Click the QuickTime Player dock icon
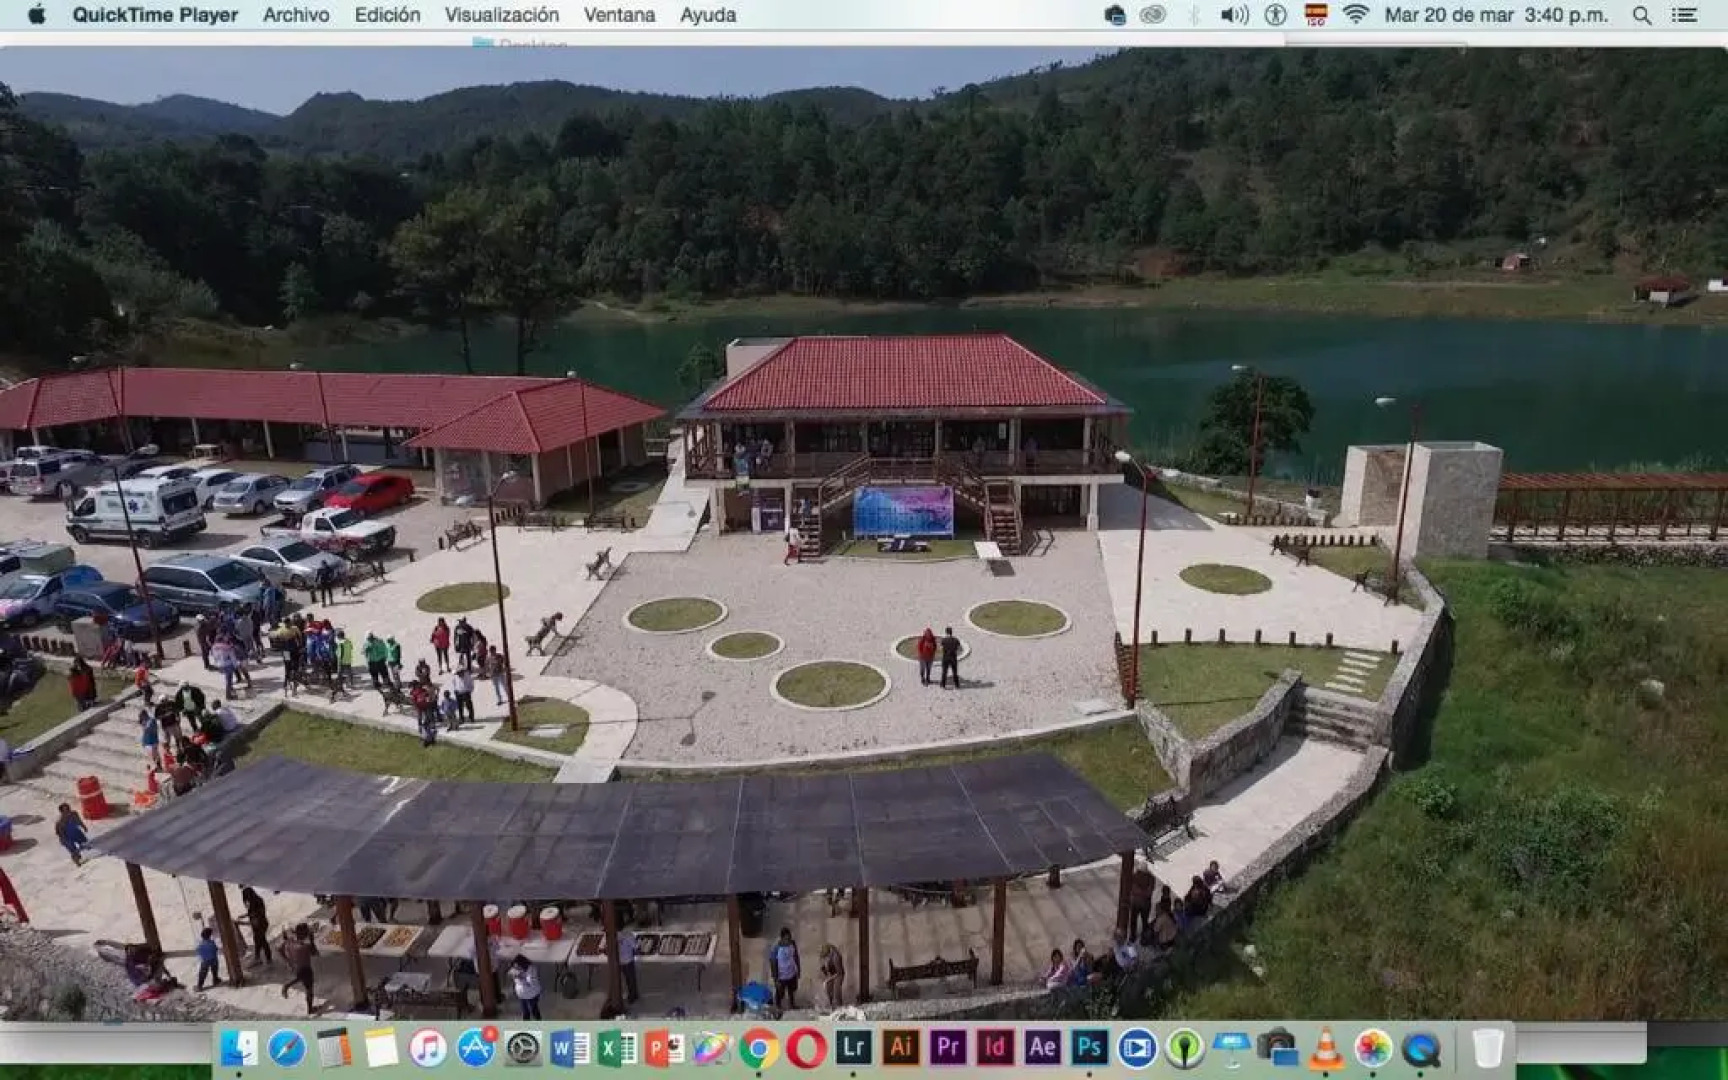This screenshot has width=1728, height=1080. tap(1420, 1048)
